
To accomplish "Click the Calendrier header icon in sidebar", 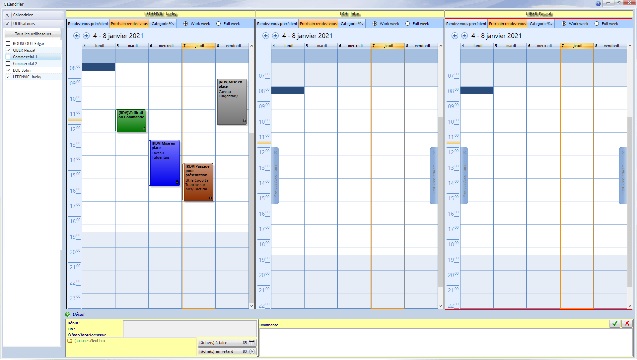I will (x=7, y=15).
